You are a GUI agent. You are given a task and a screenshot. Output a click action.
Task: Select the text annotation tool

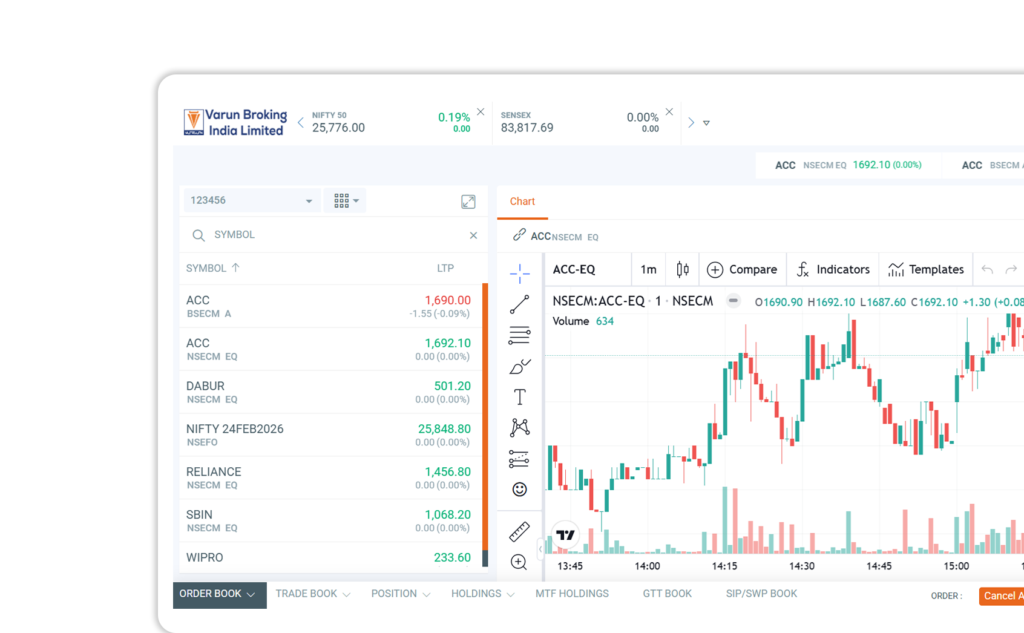coord(519,397)
